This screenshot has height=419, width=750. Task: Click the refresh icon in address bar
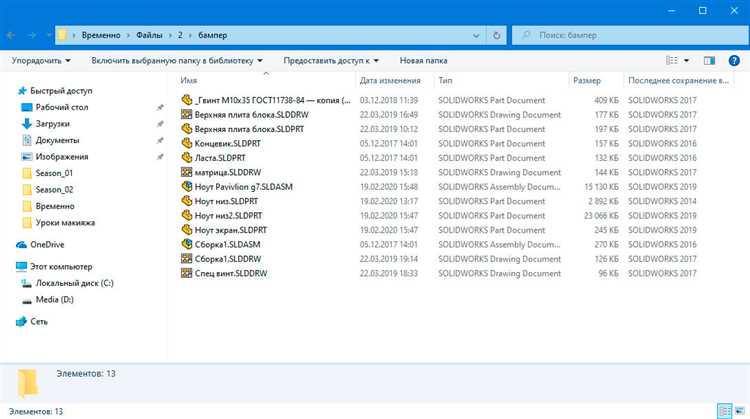pos(496,35)
